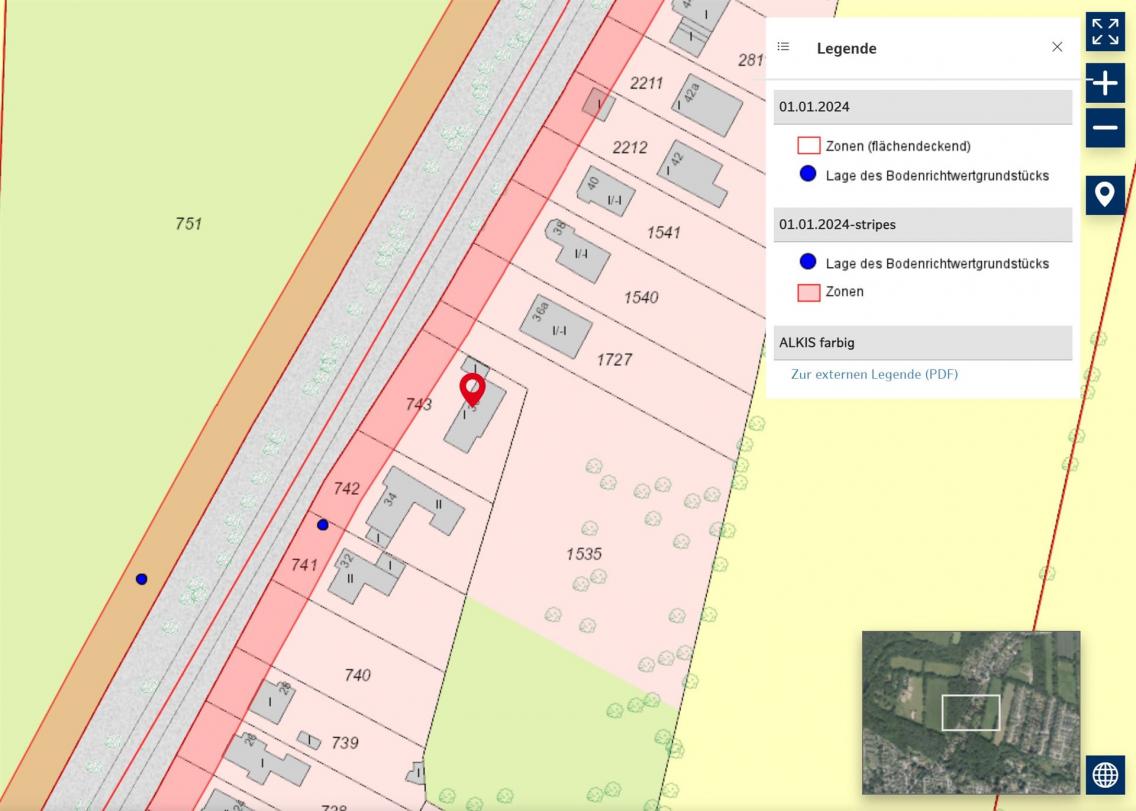The image size is (1136, 811).
Task: Select the 01.01.2024-stripes legend header
Action: [x=922, y=225]
